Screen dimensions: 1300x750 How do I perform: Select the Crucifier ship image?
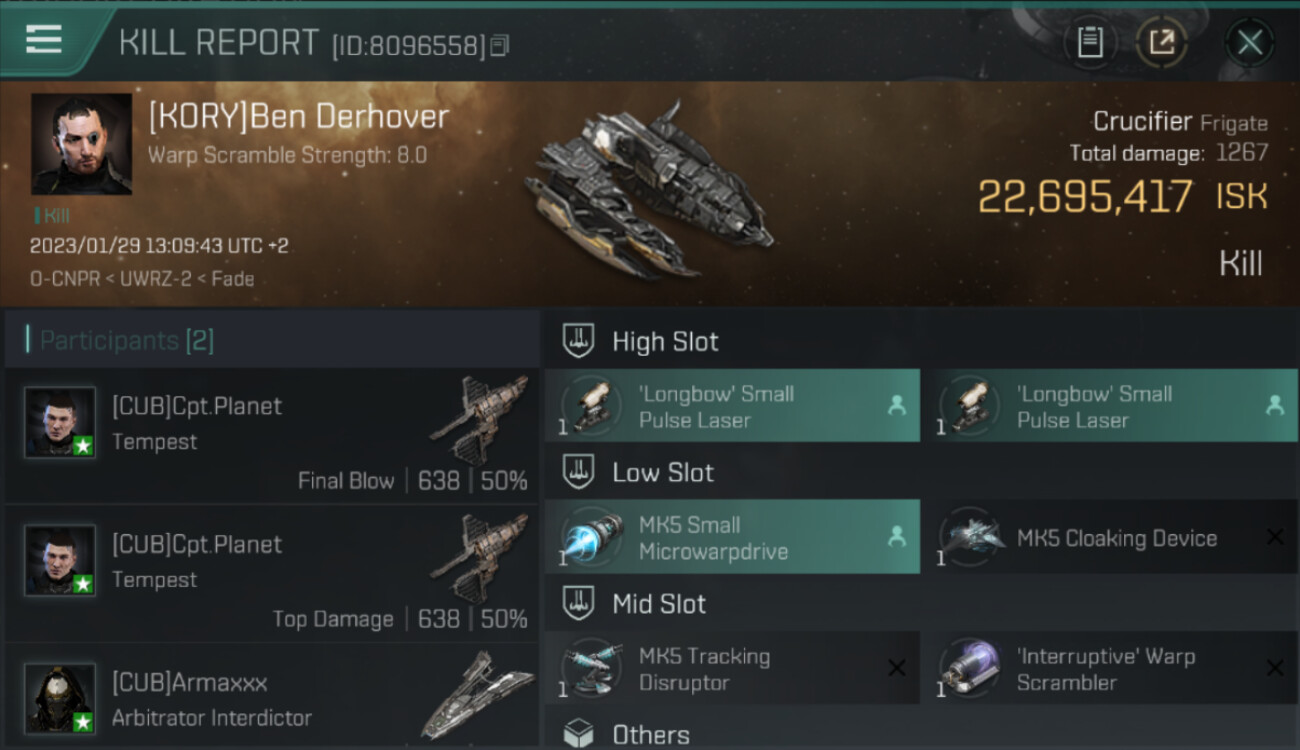coord(650,192)
